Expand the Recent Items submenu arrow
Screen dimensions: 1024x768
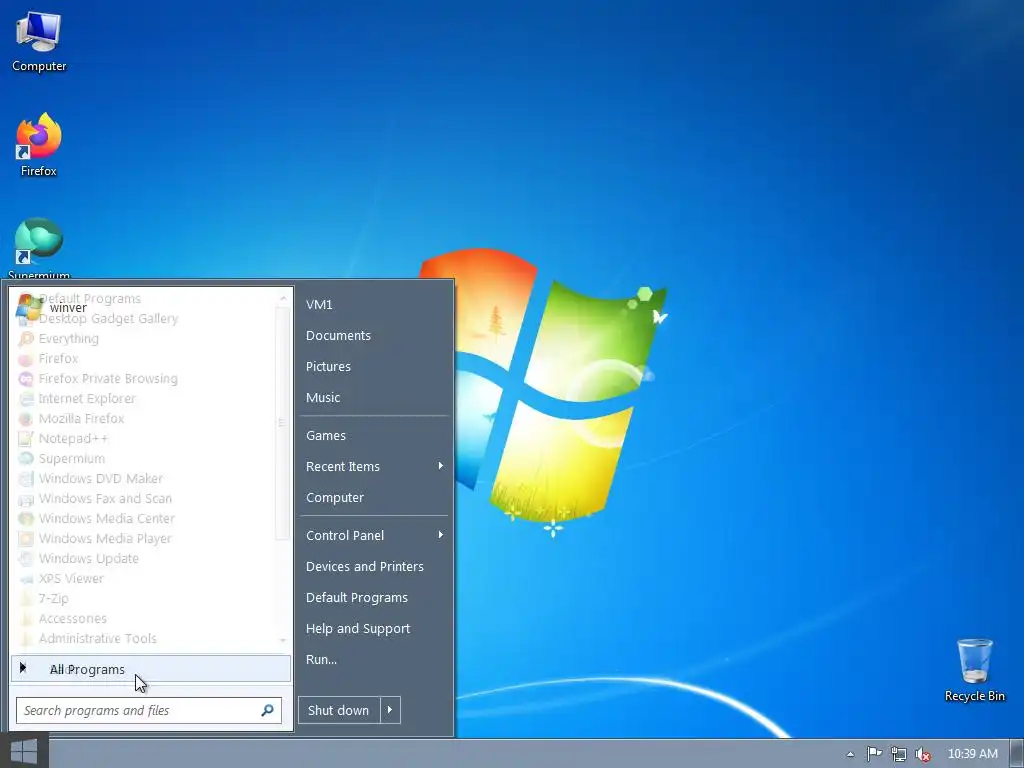click(441, 466)
